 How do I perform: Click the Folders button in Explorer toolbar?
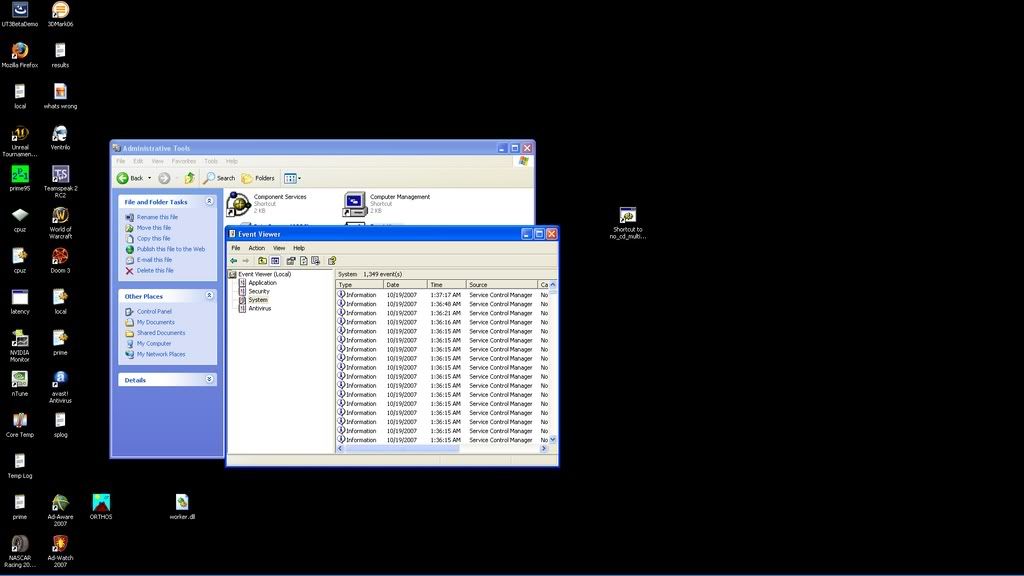pos(258,178)
